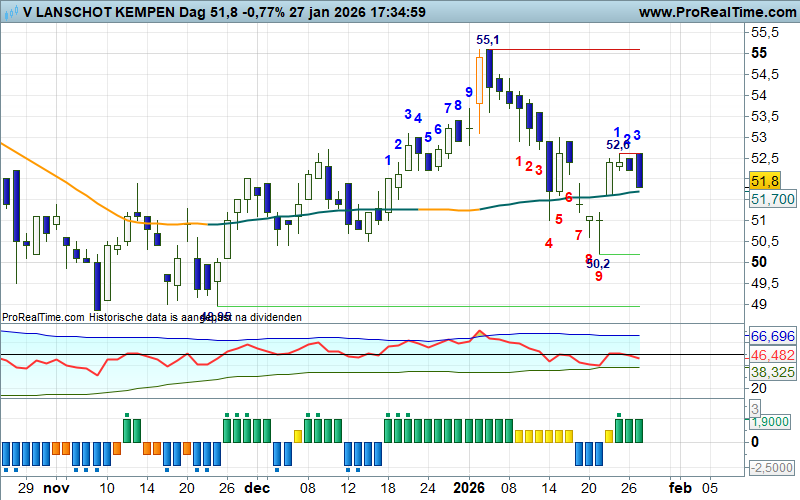
Task: Click the historische data dividenden notice
Action: pos(151,317)
